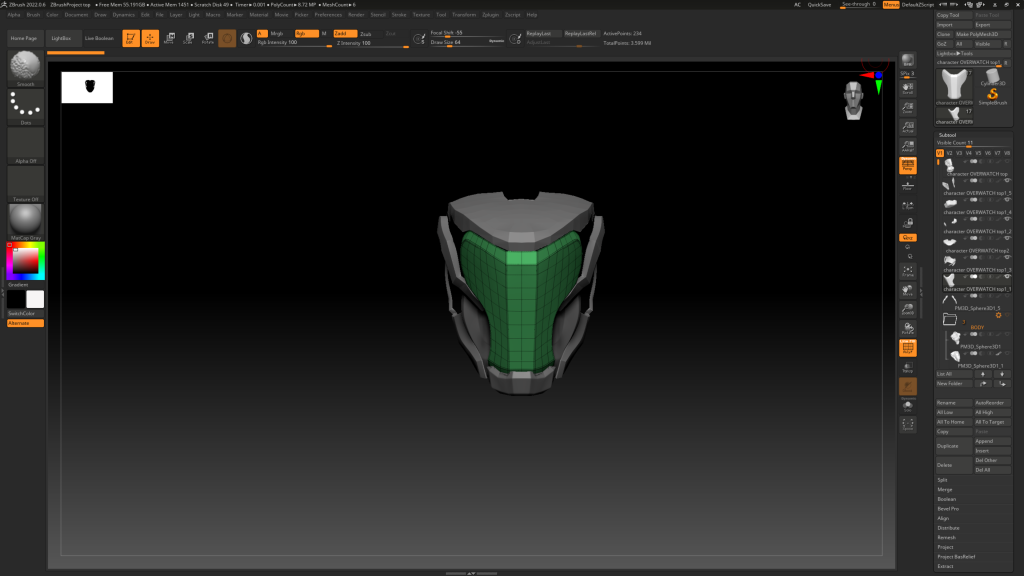Viewport: 1024px width, 576px height.
Task: Adjust the Draw Size slider
Action: point(467,43)
